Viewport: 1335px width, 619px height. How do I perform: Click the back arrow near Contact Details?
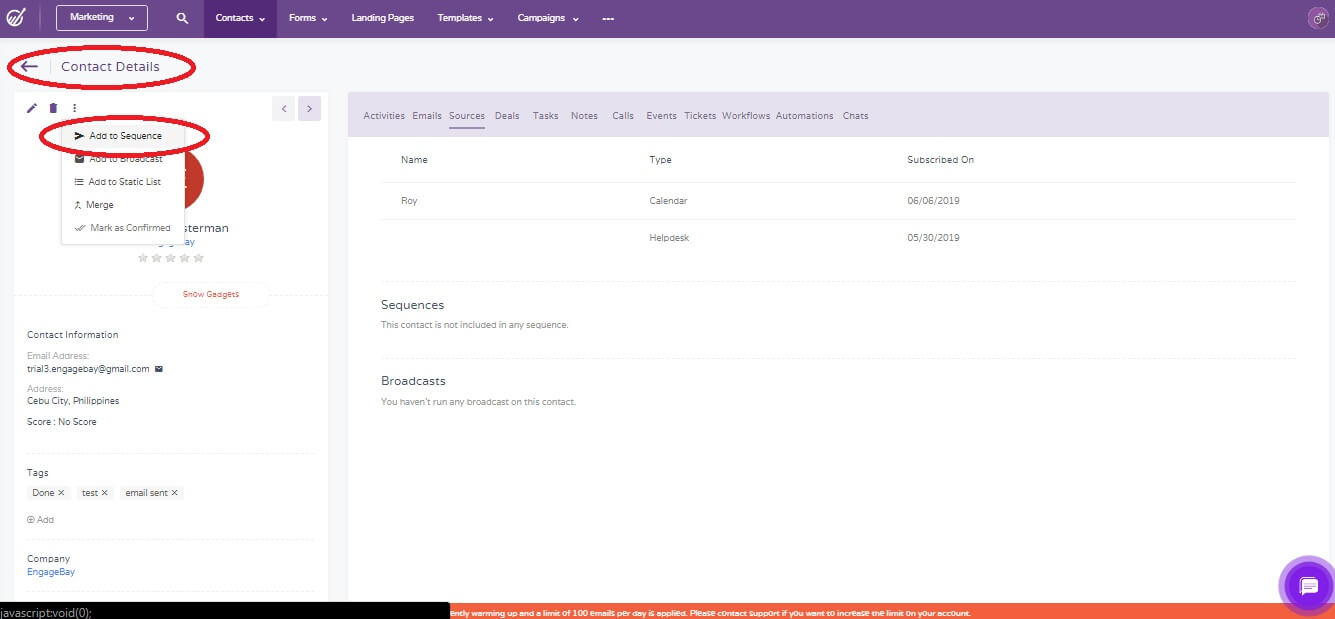[27, 65]
